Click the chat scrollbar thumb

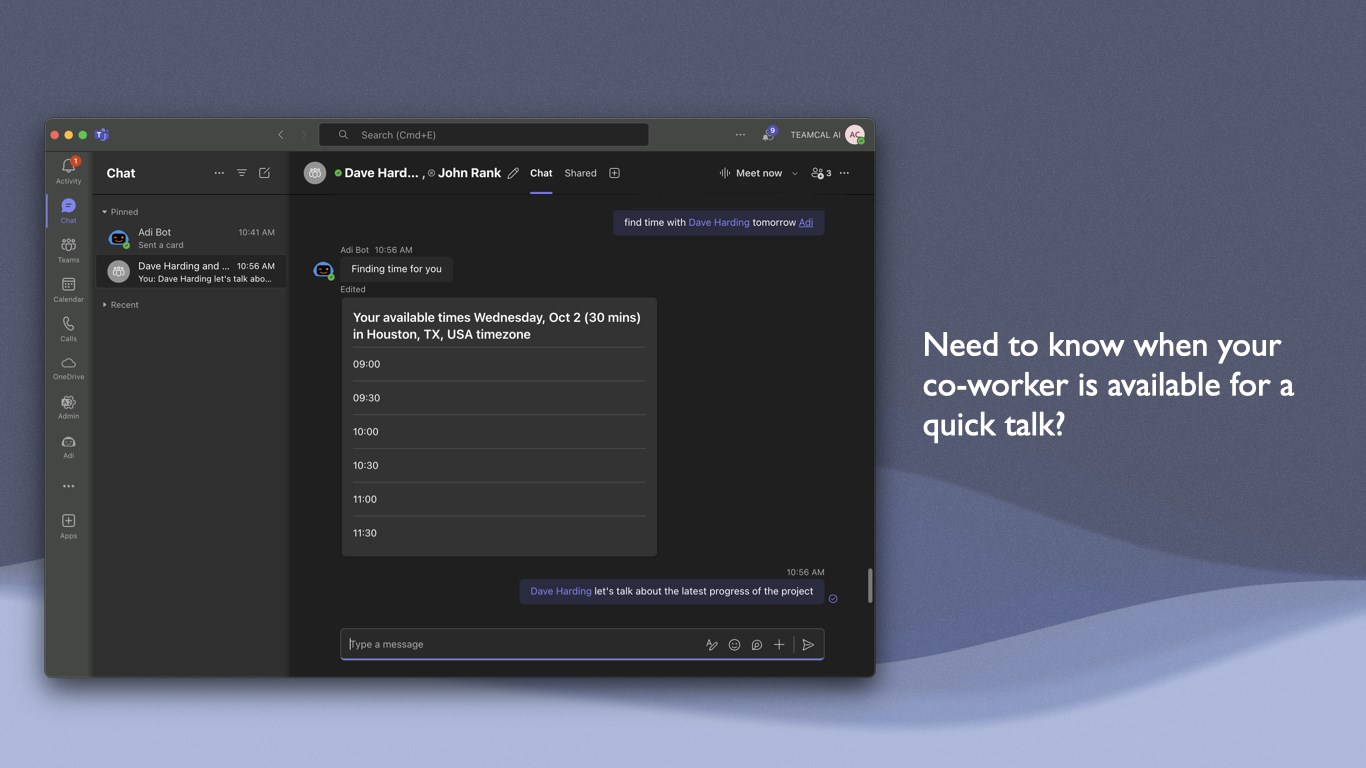click(870, 585)
